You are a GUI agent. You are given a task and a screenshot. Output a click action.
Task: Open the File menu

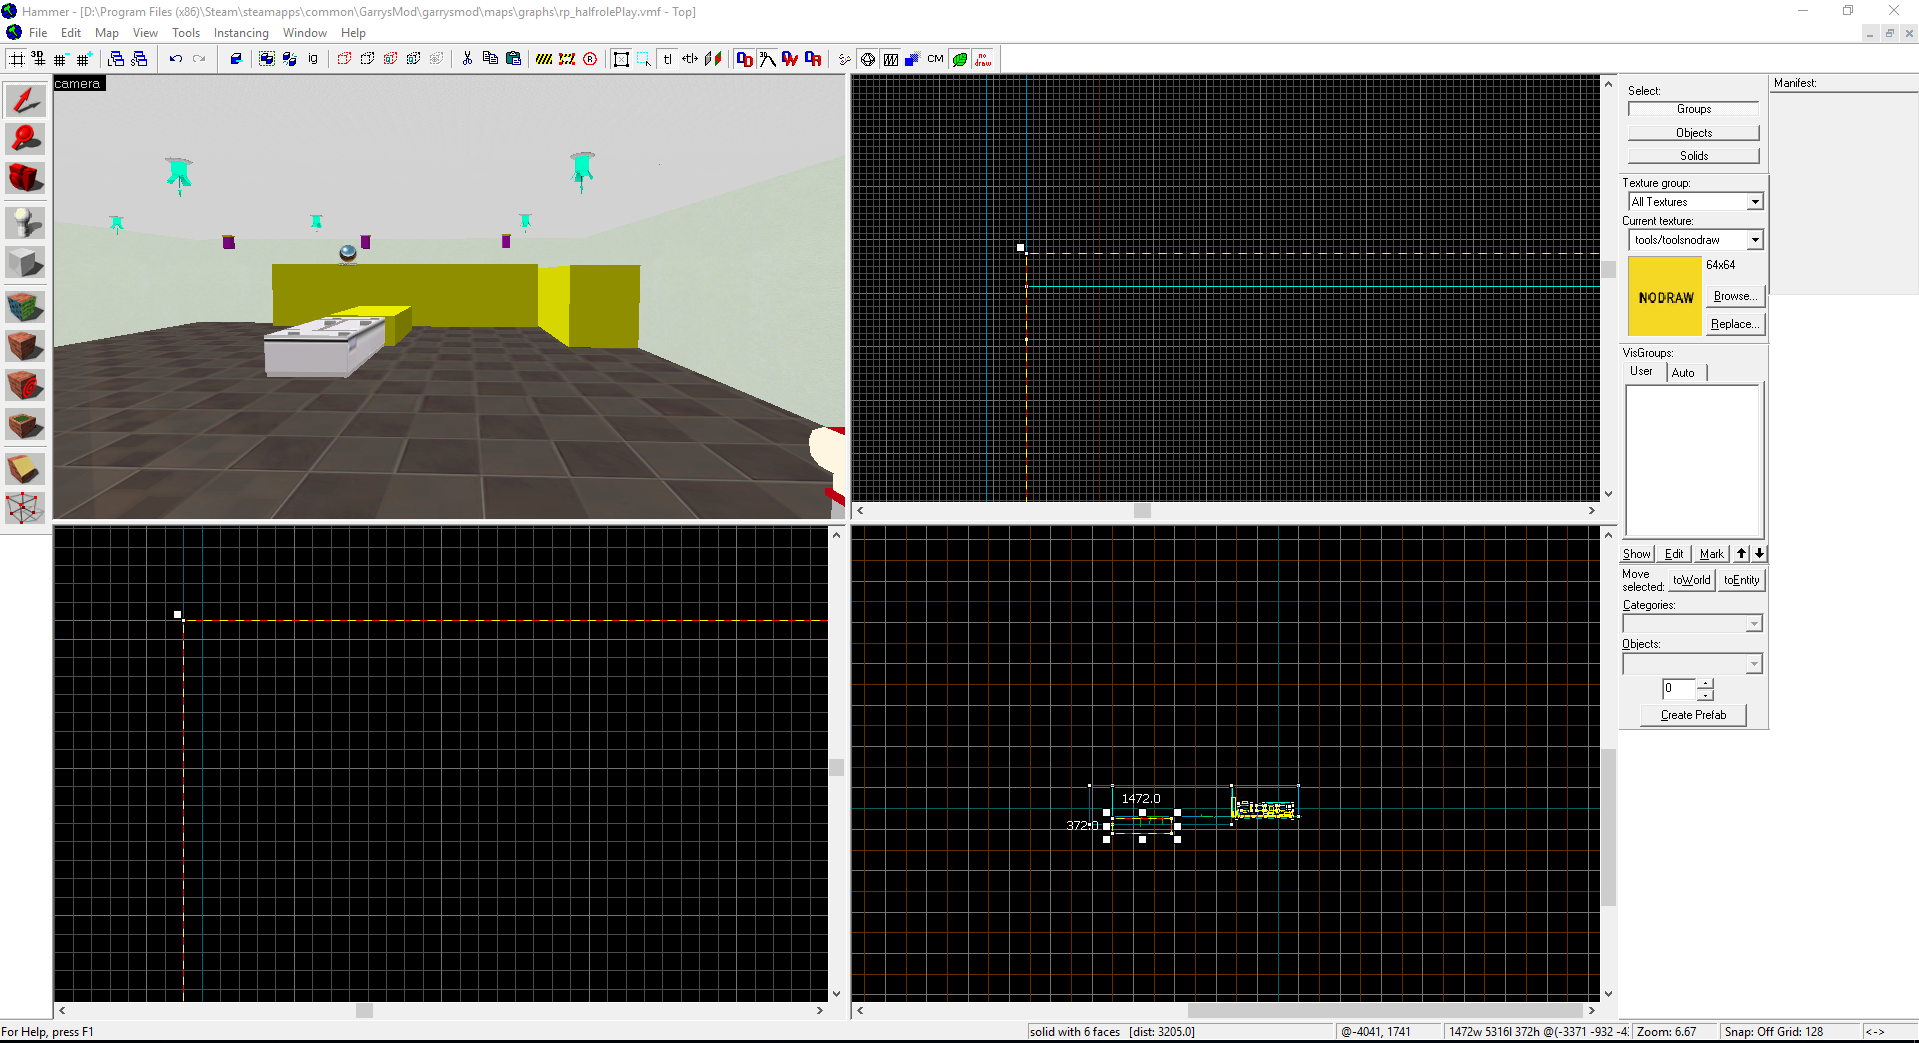pyautogui.click(x=38, y=33)
